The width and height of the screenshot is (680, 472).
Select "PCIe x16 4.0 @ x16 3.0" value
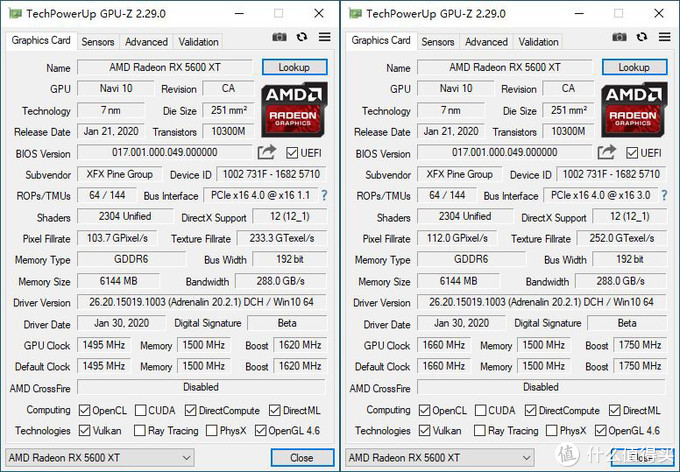(x=601, y=195)
